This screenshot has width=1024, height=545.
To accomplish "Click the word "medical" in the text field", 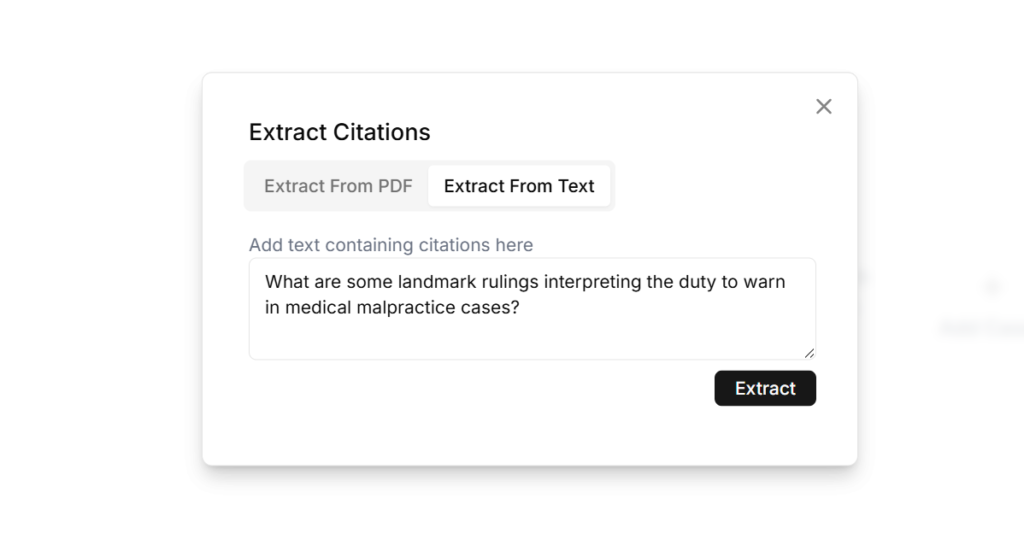I will [x=317, y=308].
